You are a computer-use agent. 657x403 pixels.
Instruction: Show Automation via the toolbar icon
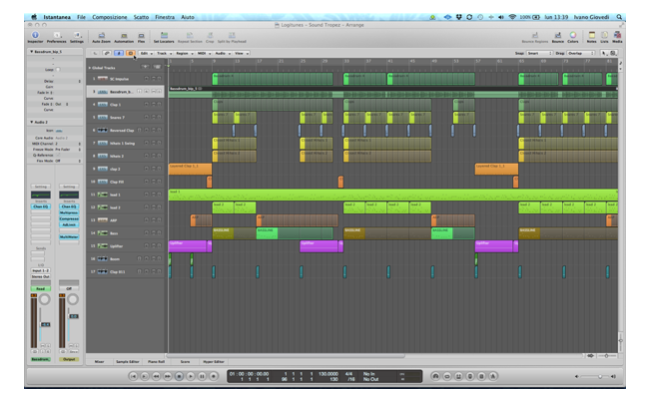click(124, 37)
